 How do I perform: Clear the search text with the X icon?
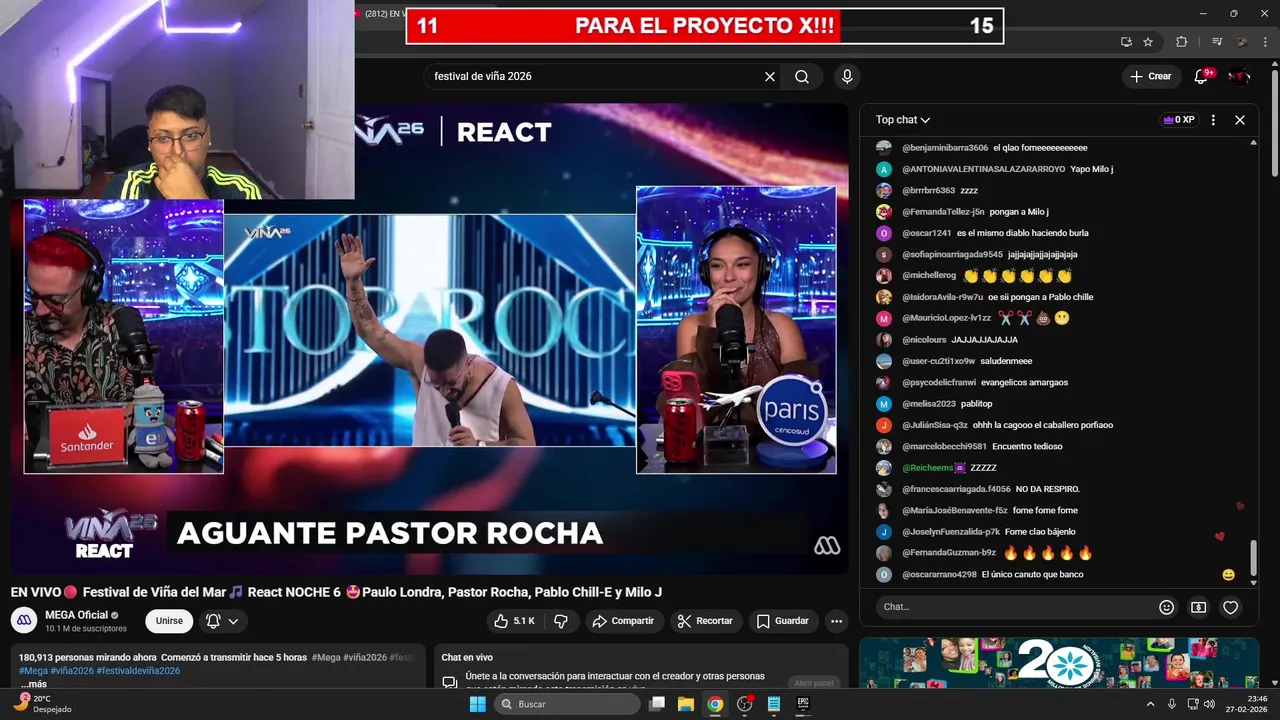(770, 77)
